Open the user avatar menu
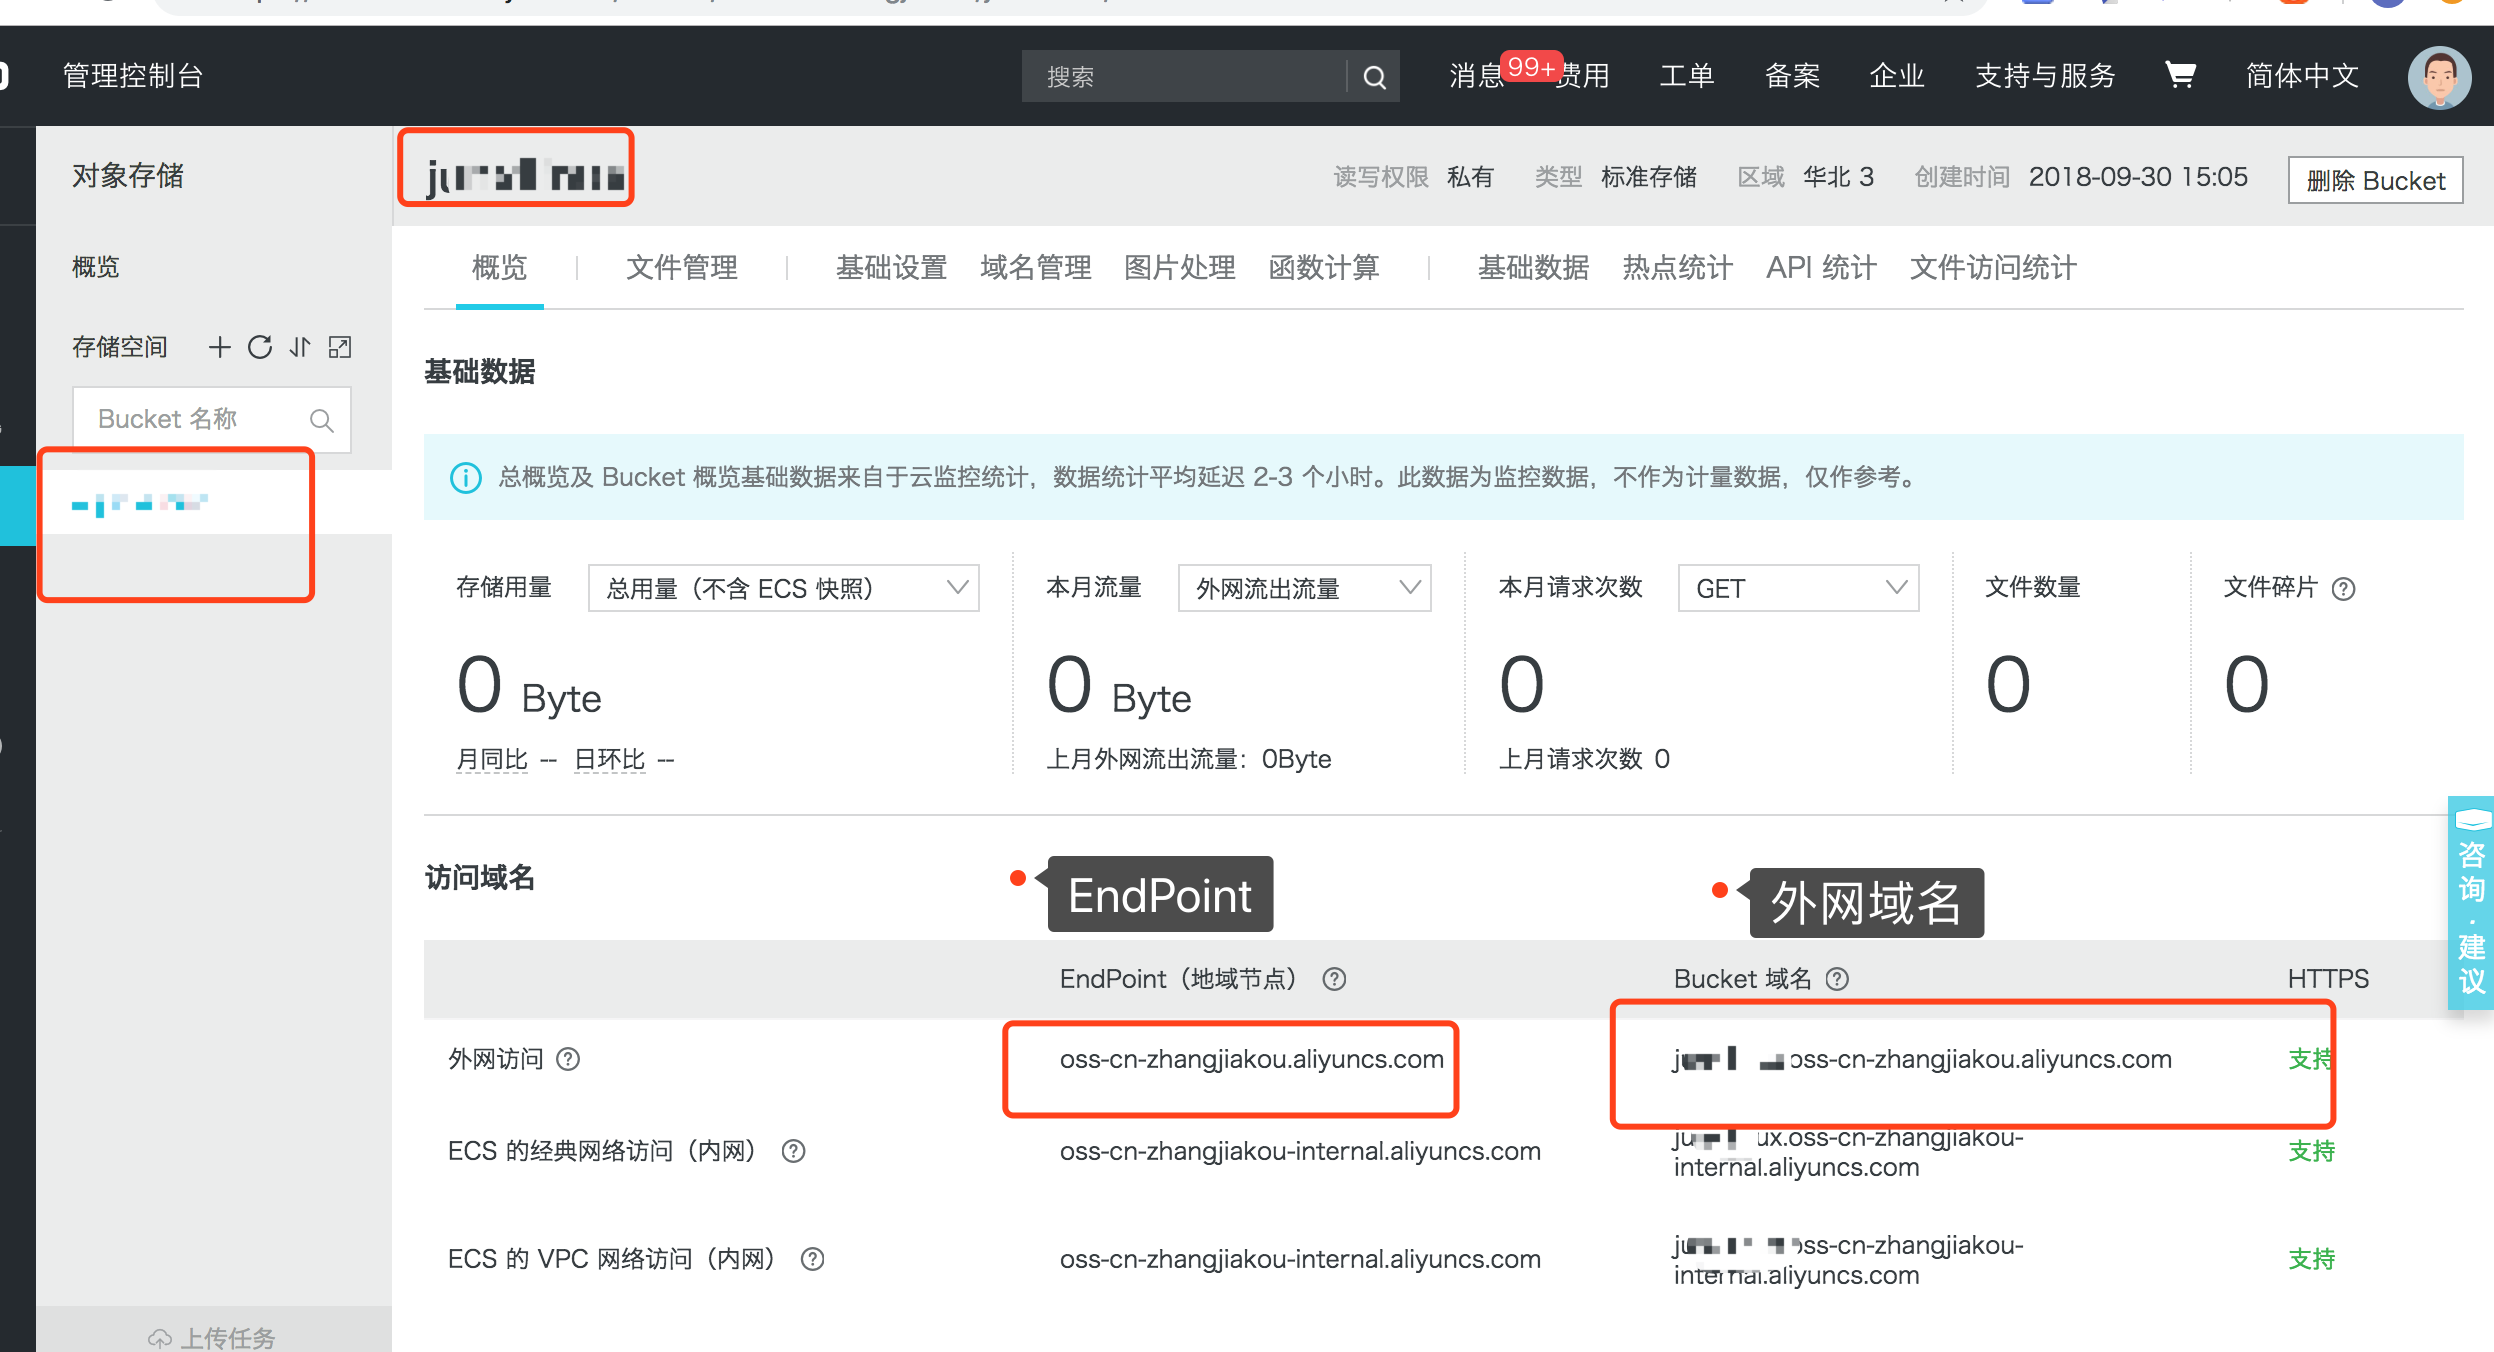The width and height of the screenshot is (2494, 1352). click(2439, 77)
